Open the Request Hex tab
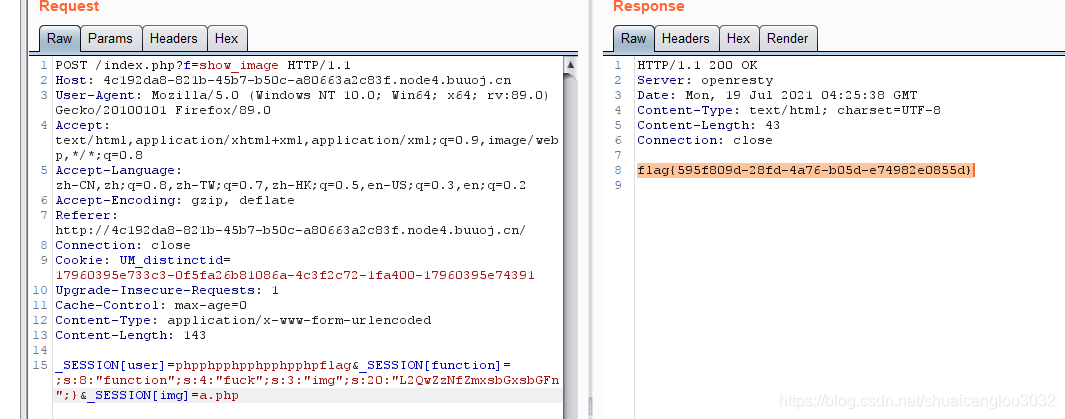Viewport: 1065px width, 419px height. [227, 39]
